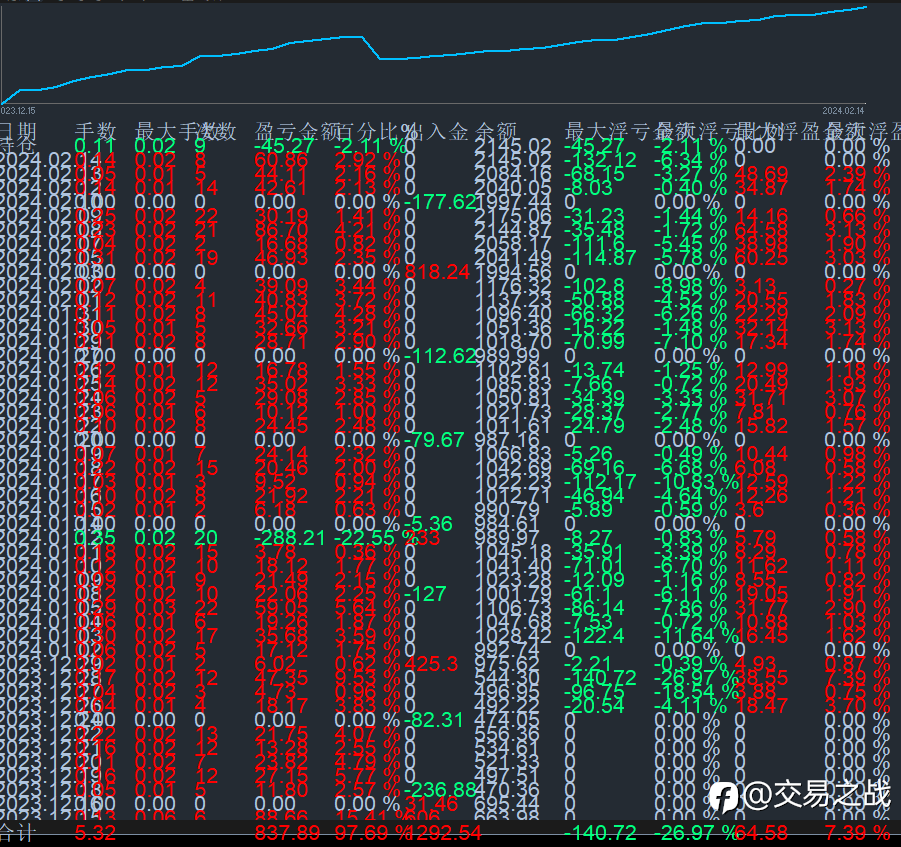901x847 pixels.
Task: Click balance cell 1045.18
Action: coord(513,552)
